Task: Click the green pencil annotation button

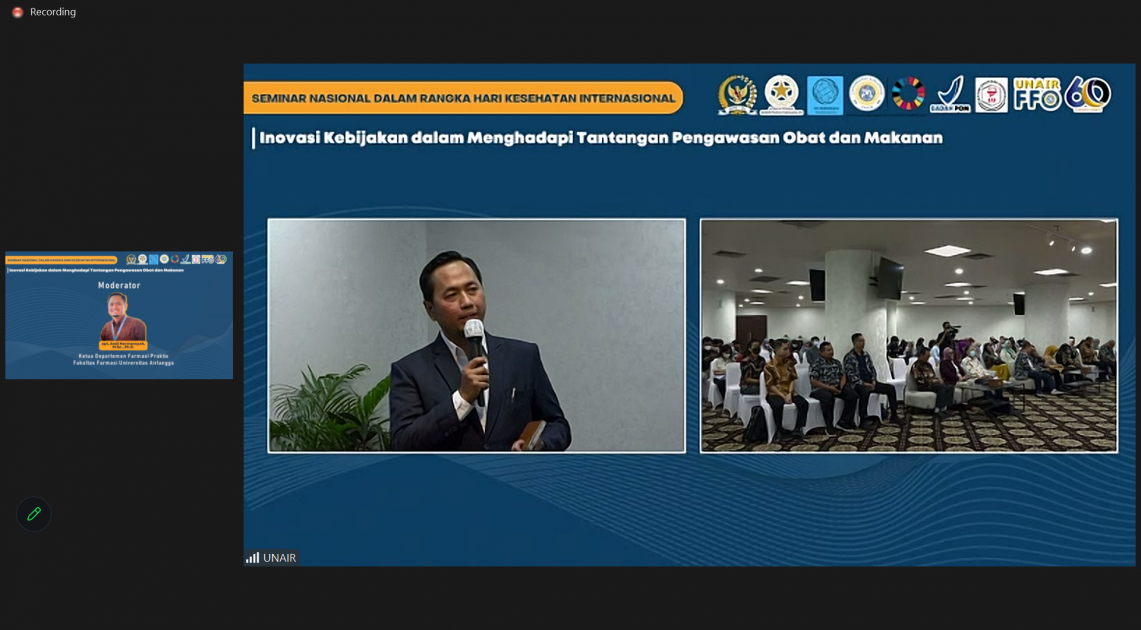Action: pyautogui.click(x=34, y=514)
